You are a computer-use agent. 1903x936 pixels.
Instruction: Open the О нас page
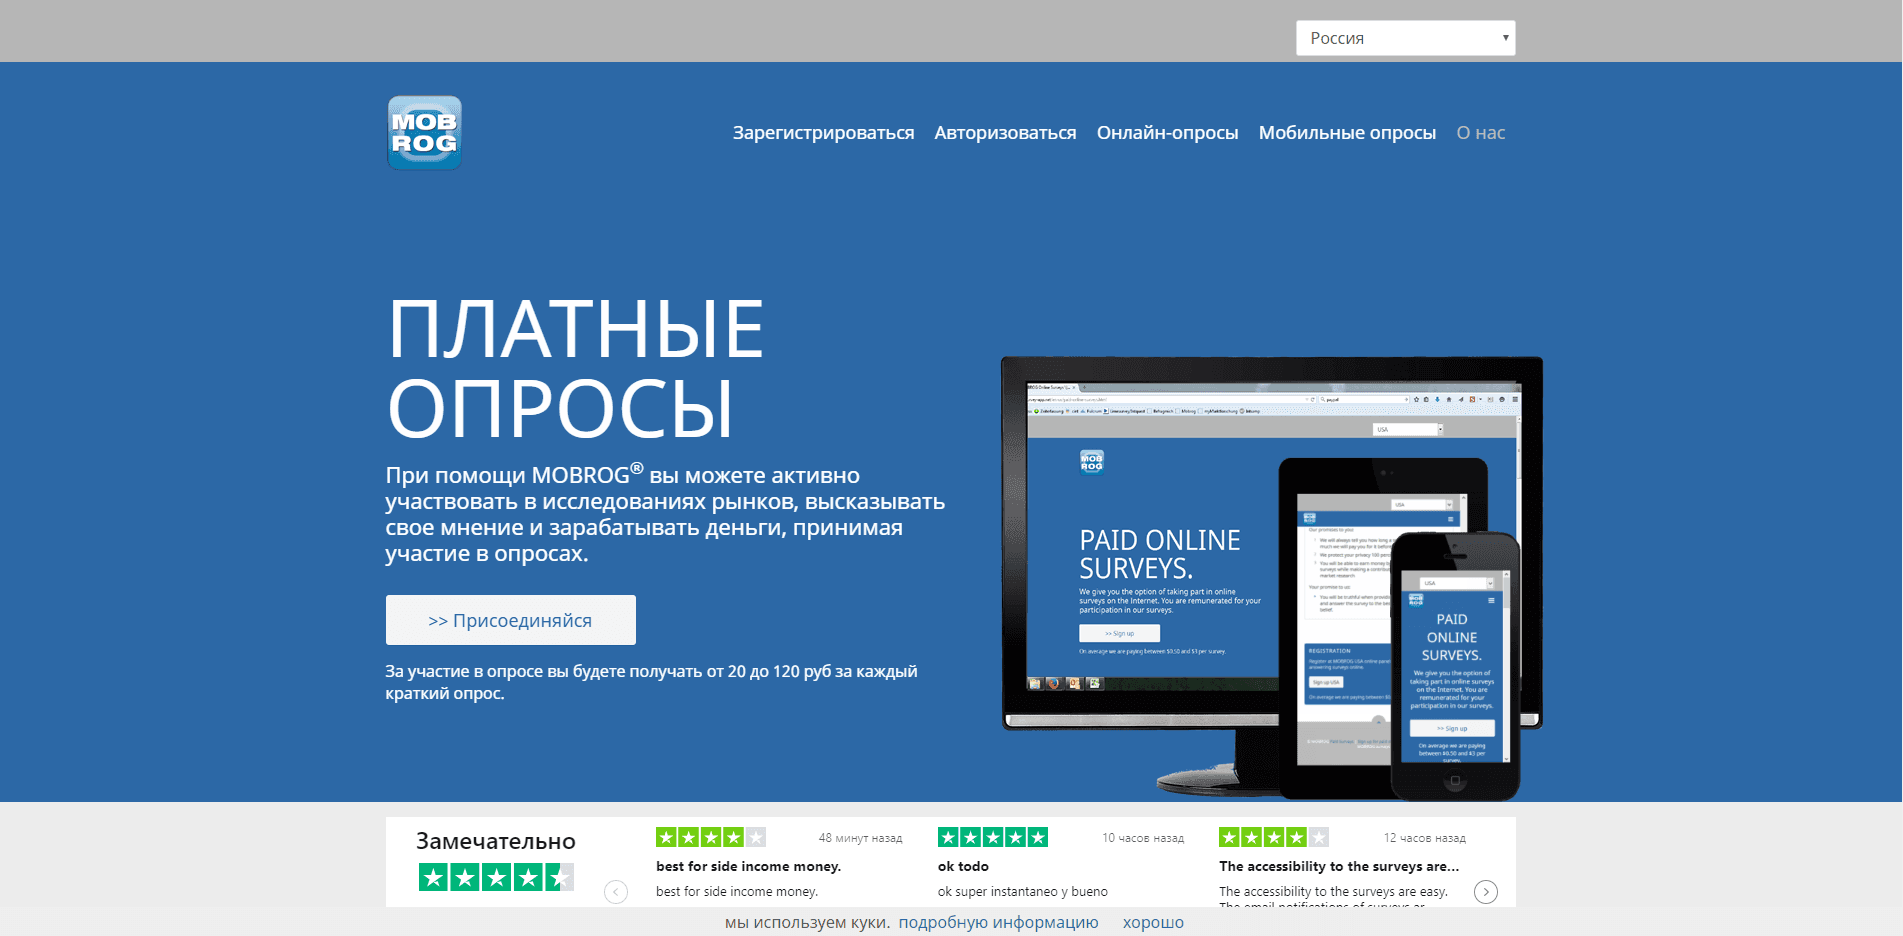[1480, 133]
